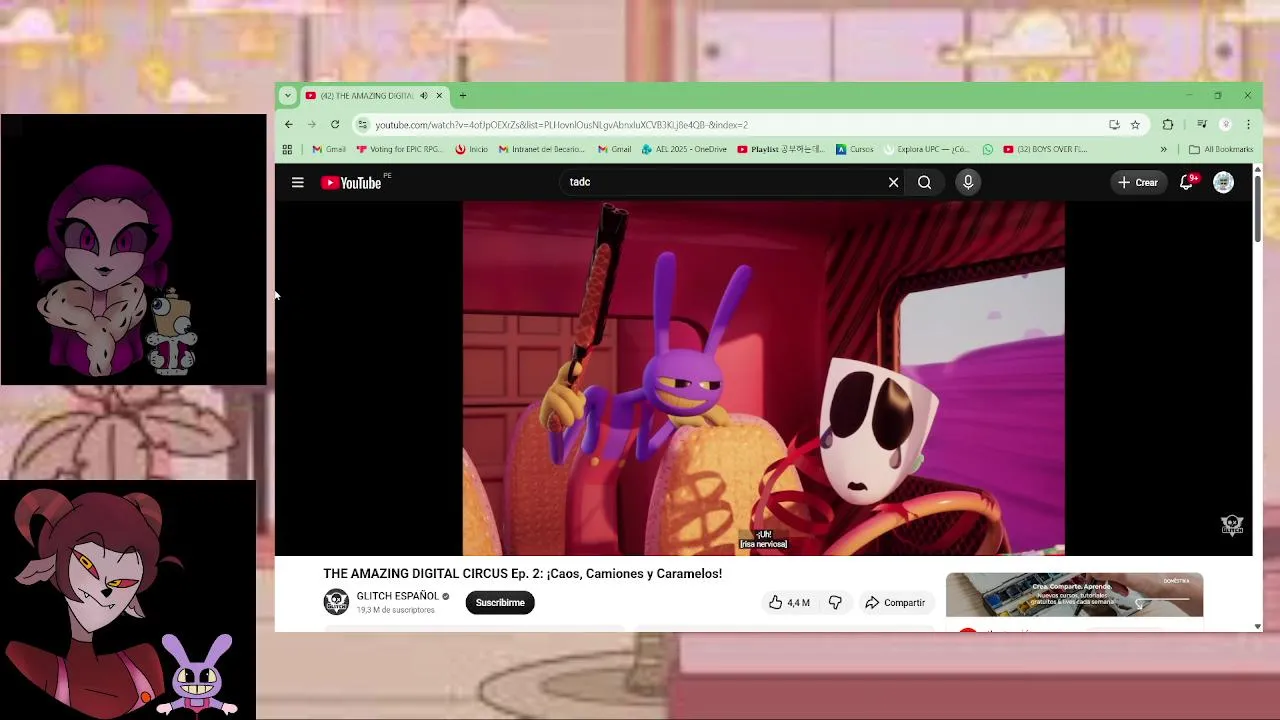Open the GLITCH ESPAÑOL channel name
This screenshot has height=720, width=1280.
tap(397, 596)
